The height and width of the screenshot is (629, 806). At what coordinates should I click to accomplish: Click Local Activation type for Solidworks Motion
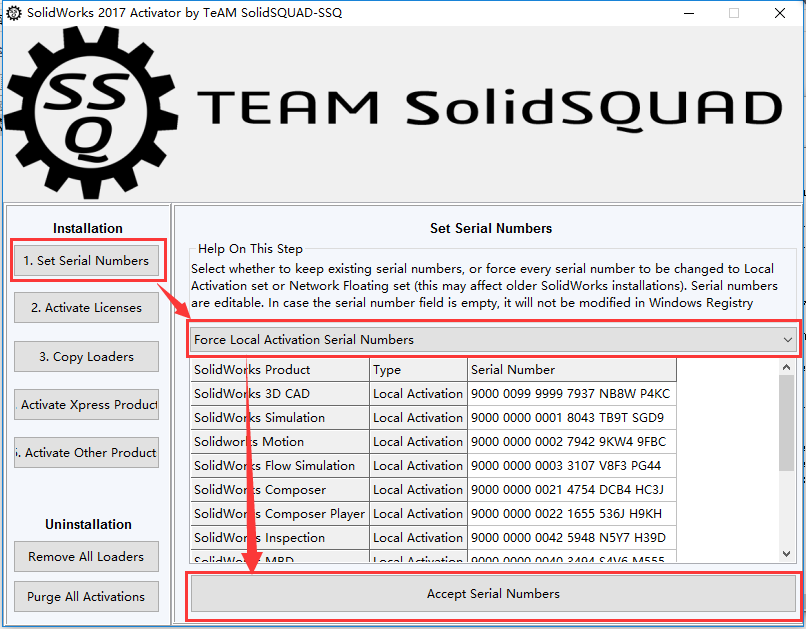coord(418,441)
